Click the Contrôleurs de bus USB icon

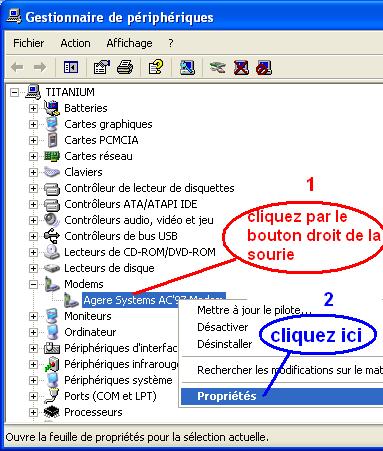coord(52,236)
